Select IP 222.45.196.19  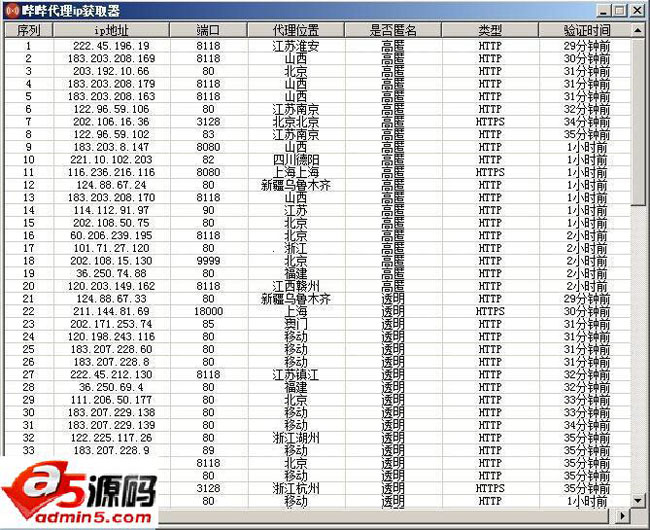coord(111,46)
